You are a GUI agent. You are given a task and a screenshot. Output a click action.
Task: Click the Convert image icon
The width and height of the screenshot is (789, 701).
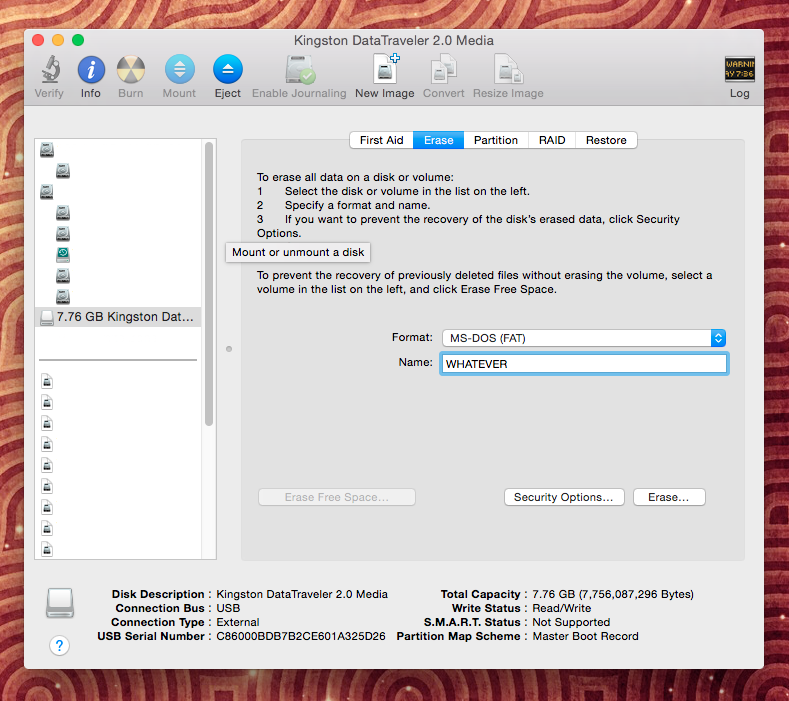tap(444, 69)
